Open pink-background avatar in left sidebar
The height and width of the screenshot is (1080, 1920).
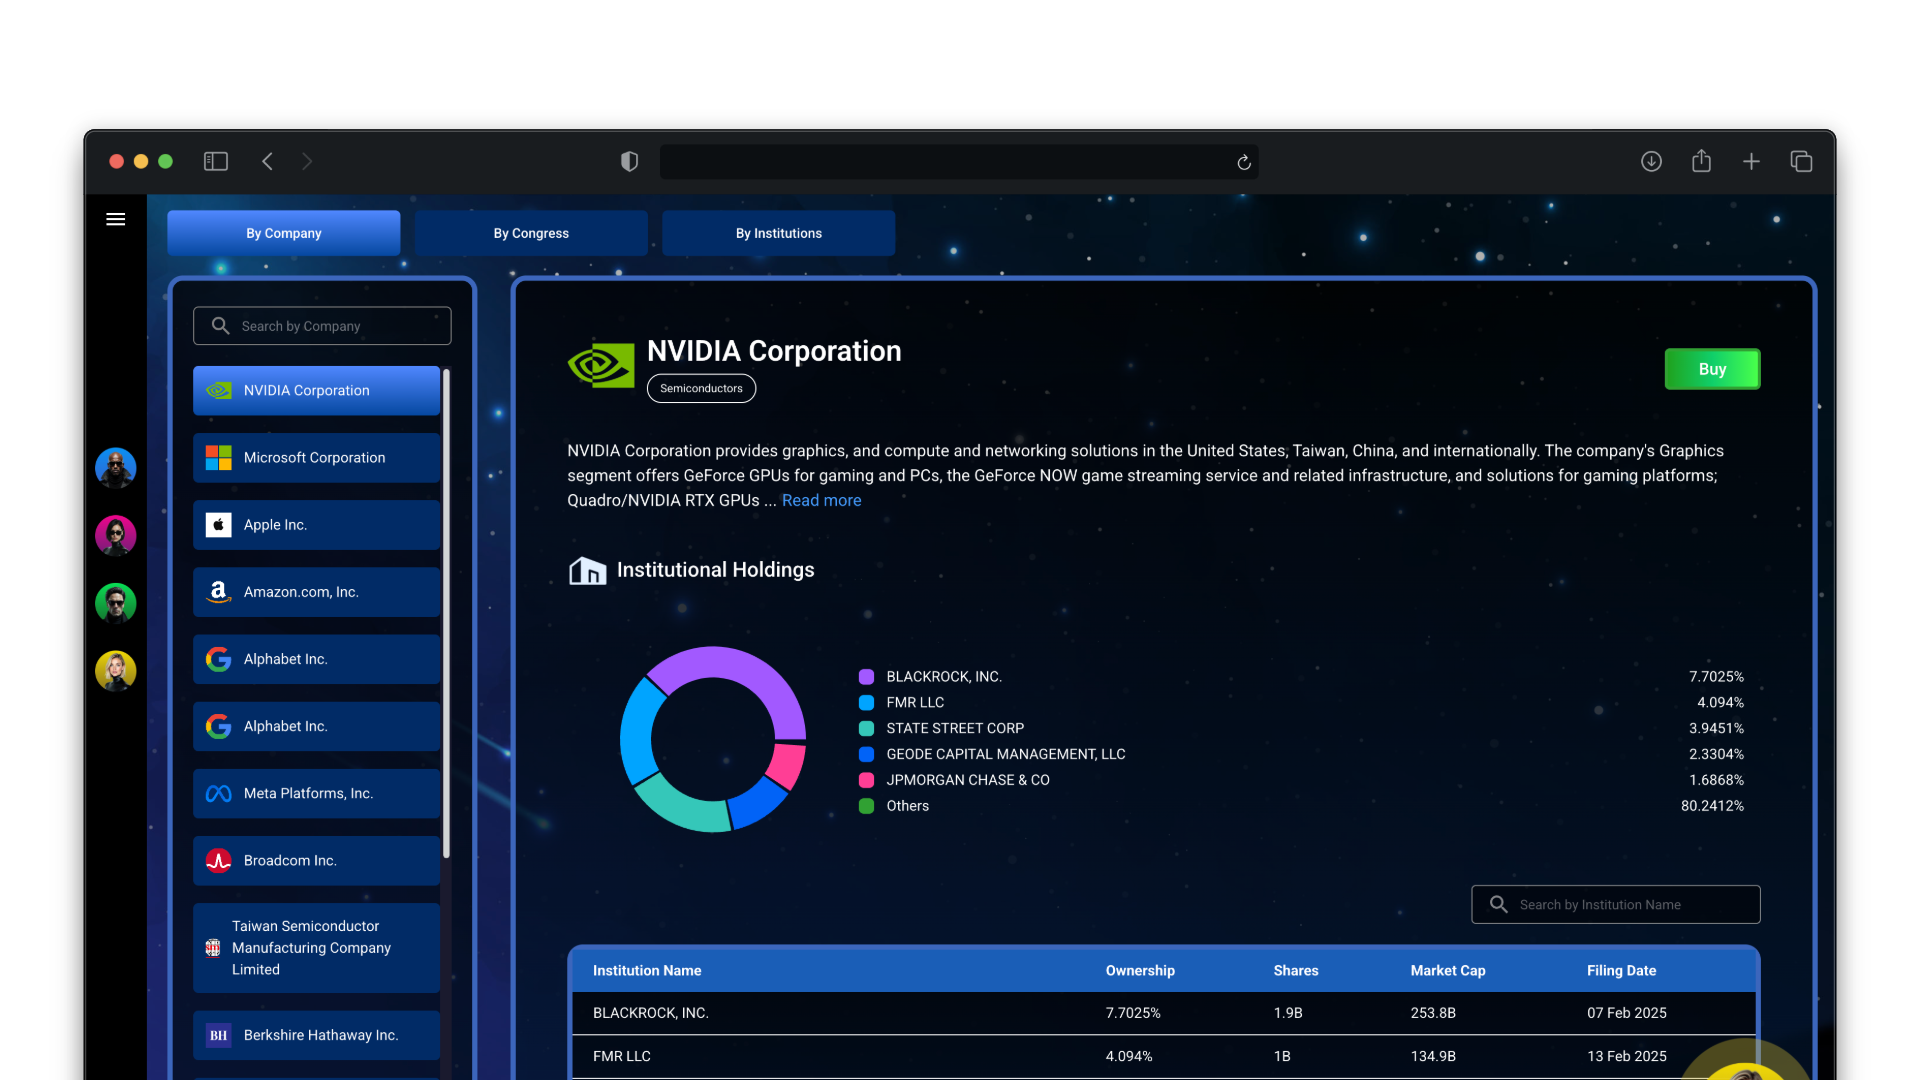[x=116, y=535]
